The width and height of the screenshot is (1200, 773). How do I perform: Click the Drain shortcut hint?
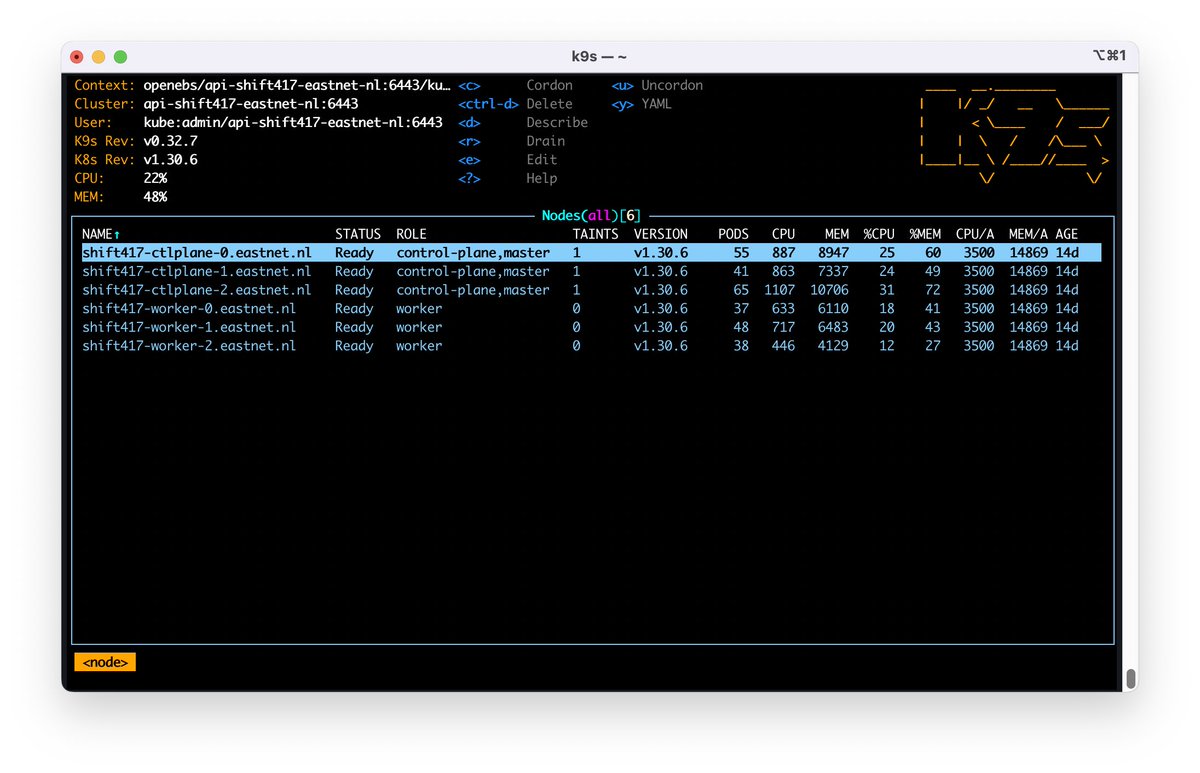545,141
